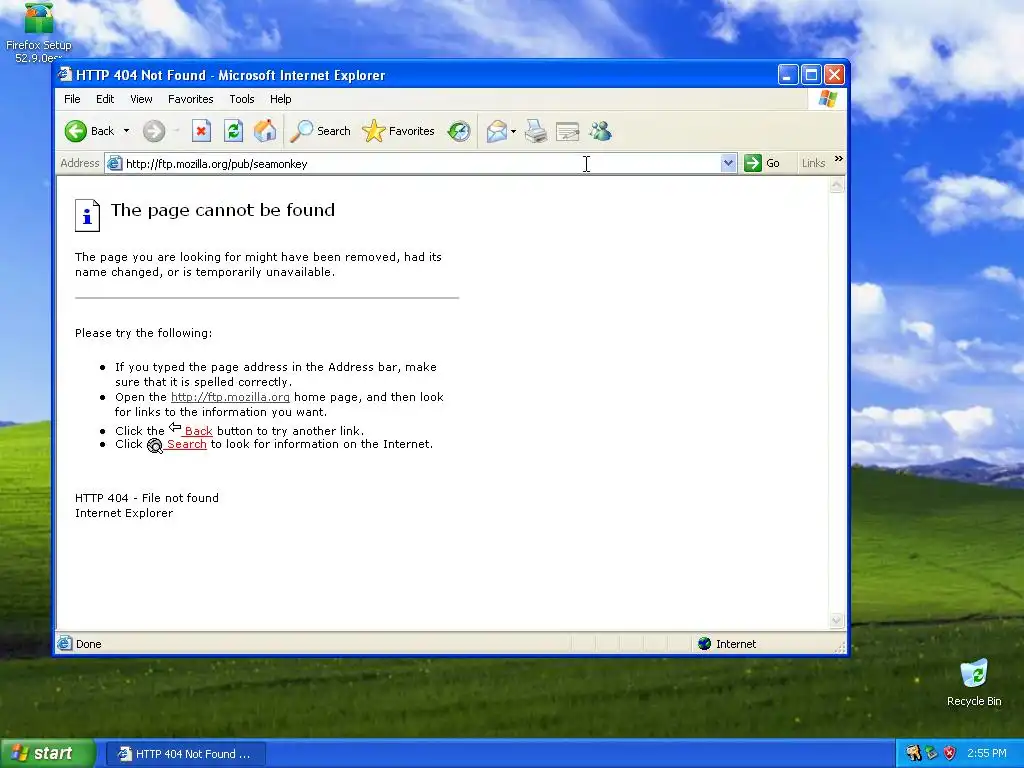Open the View menu
The height and width of the screenshot is (768, 1024).
click(x=141, y=99)
